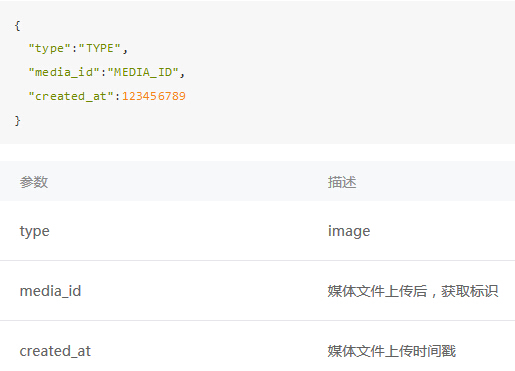Image resolution: width=515 pixels, height=371 pixels.
Task: Click the 媒体文件上传时间戳 description text
Action: tap(392, 351)
